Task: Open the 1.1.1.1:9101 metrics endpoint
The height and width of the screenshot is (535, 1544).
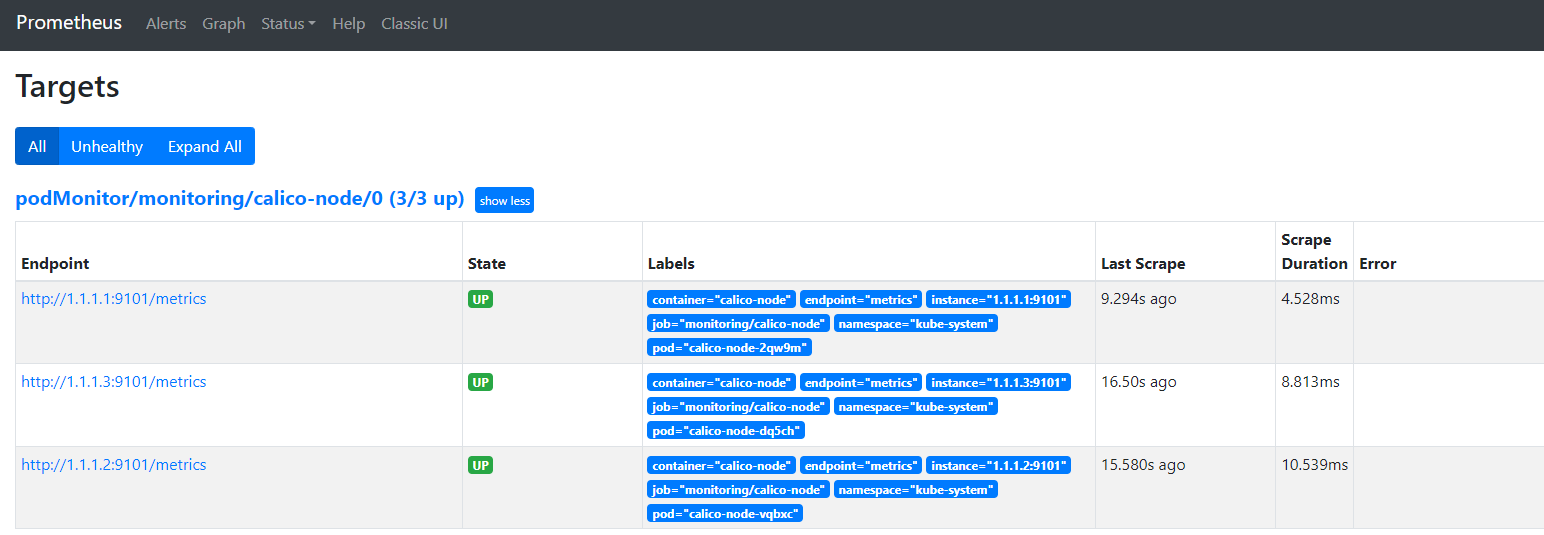Action: pyautogui.click(x=114, y=299)
